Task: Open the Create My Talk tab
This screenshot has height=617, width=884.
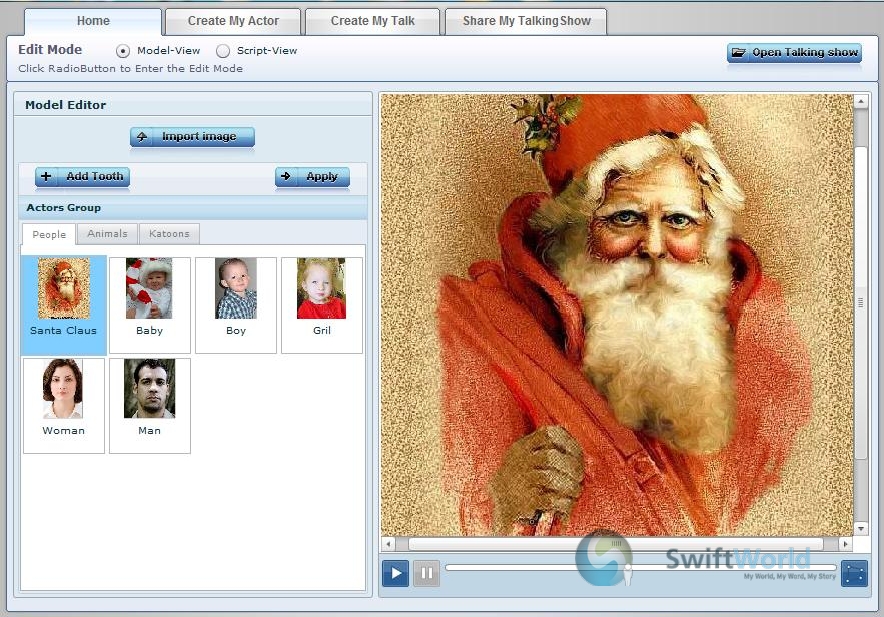Action: pos(372,21)
